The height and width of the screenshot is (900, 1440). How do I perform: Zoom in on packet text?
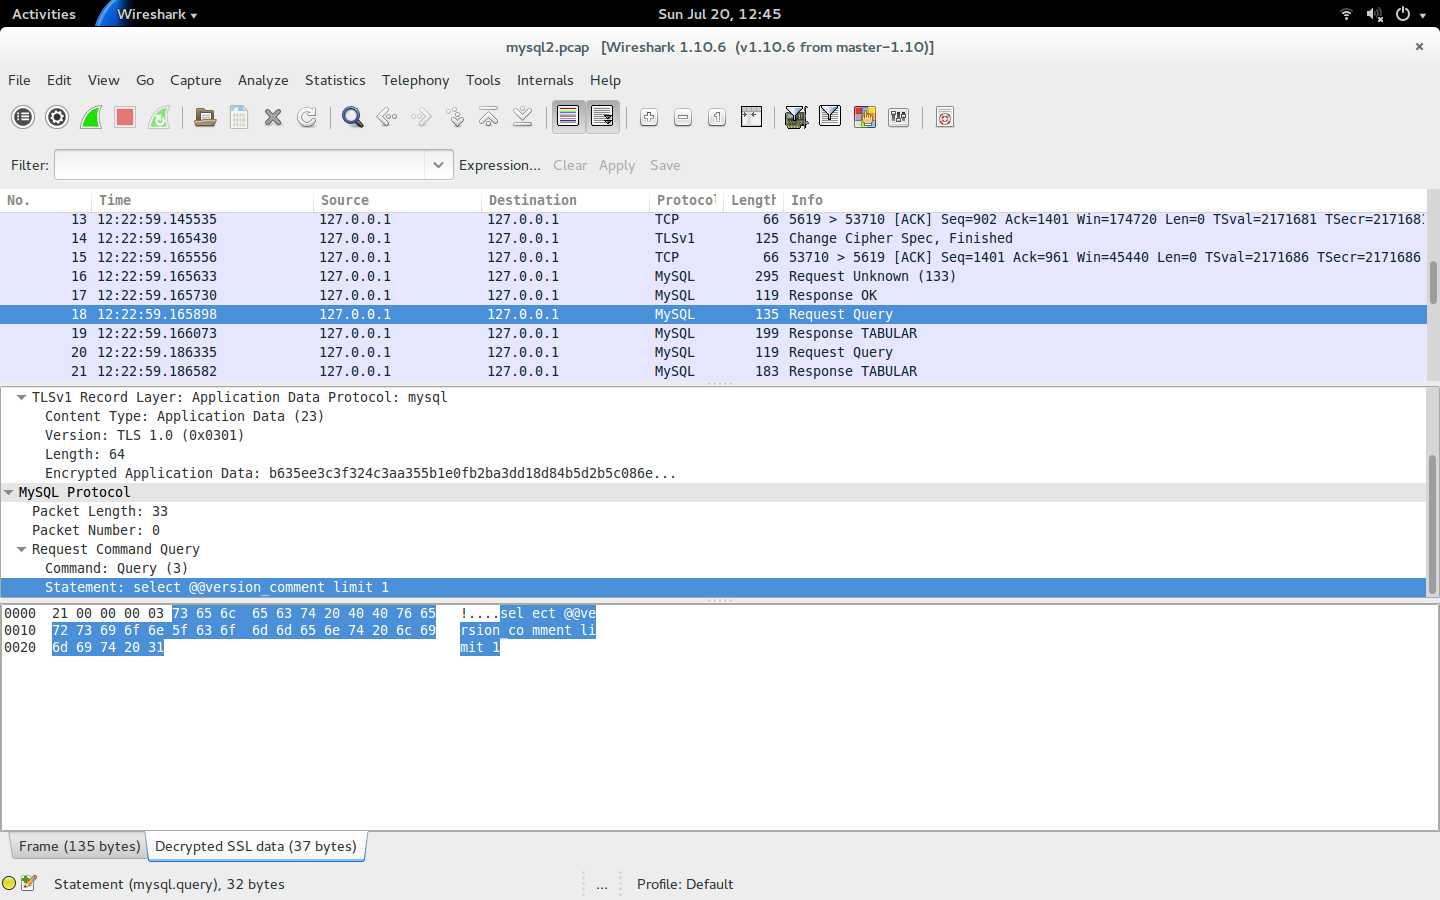coord(649,117)
